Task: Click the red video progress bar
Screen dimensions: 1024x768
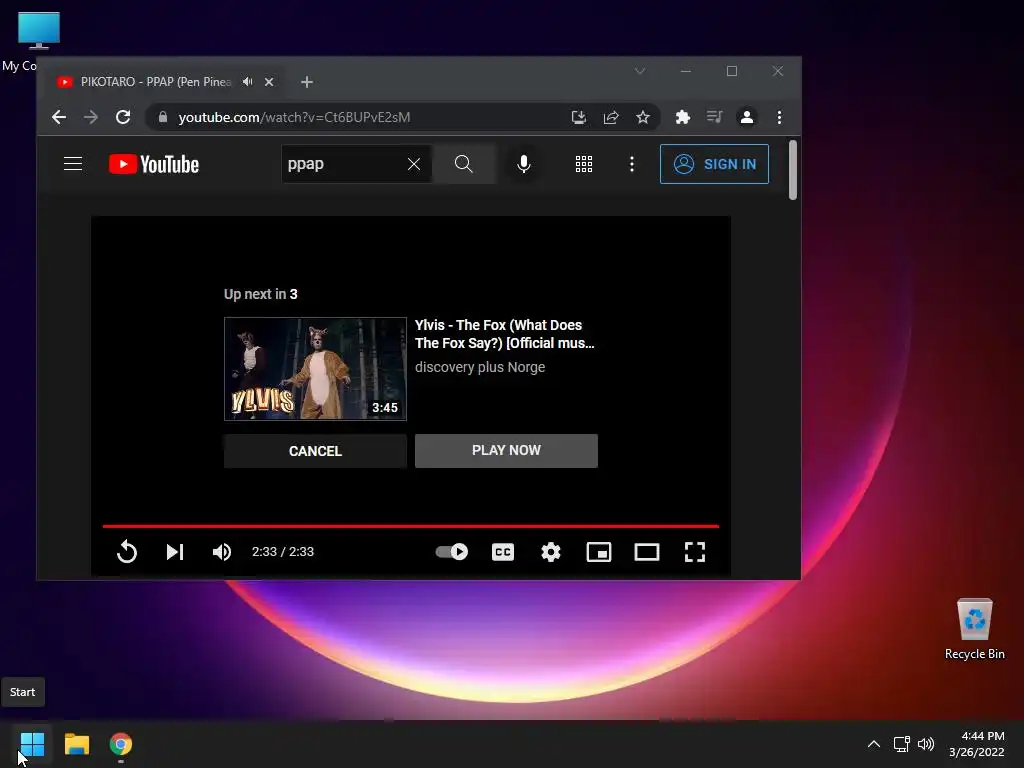Action: coord(411,526)
